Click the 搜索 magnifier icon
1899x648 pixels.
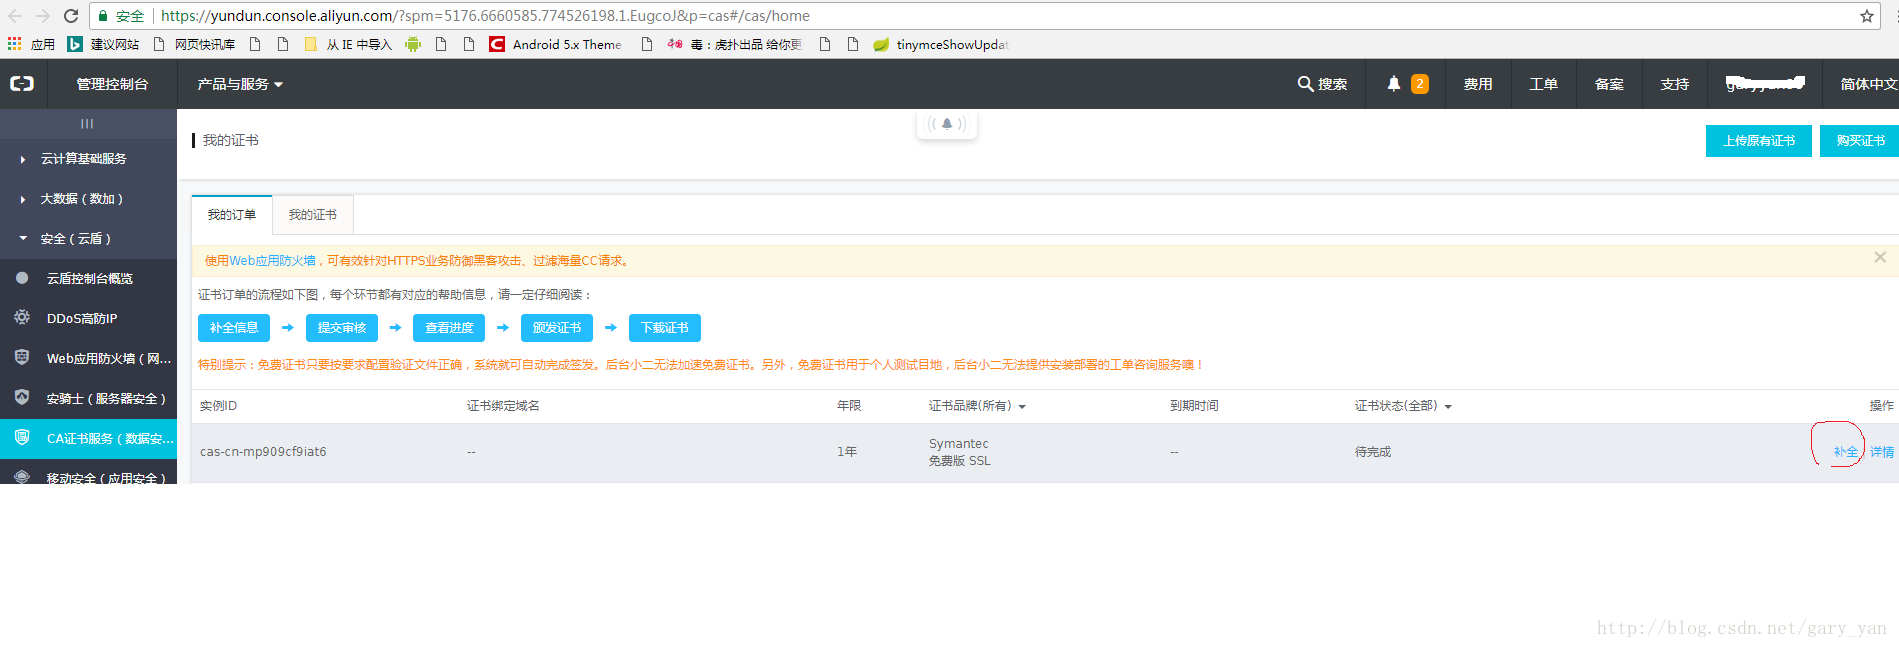point(1305,84)
